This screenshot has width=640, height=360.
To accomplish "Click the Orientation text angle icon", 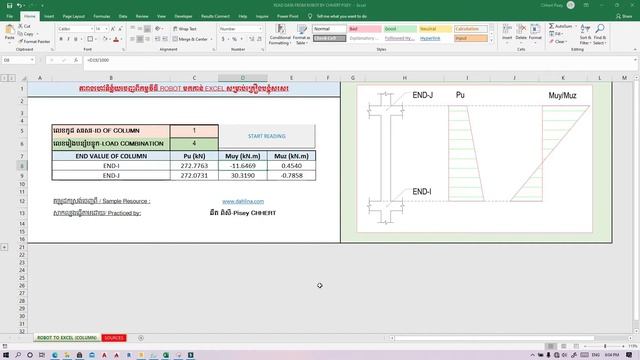I will (x=158, y=29).
